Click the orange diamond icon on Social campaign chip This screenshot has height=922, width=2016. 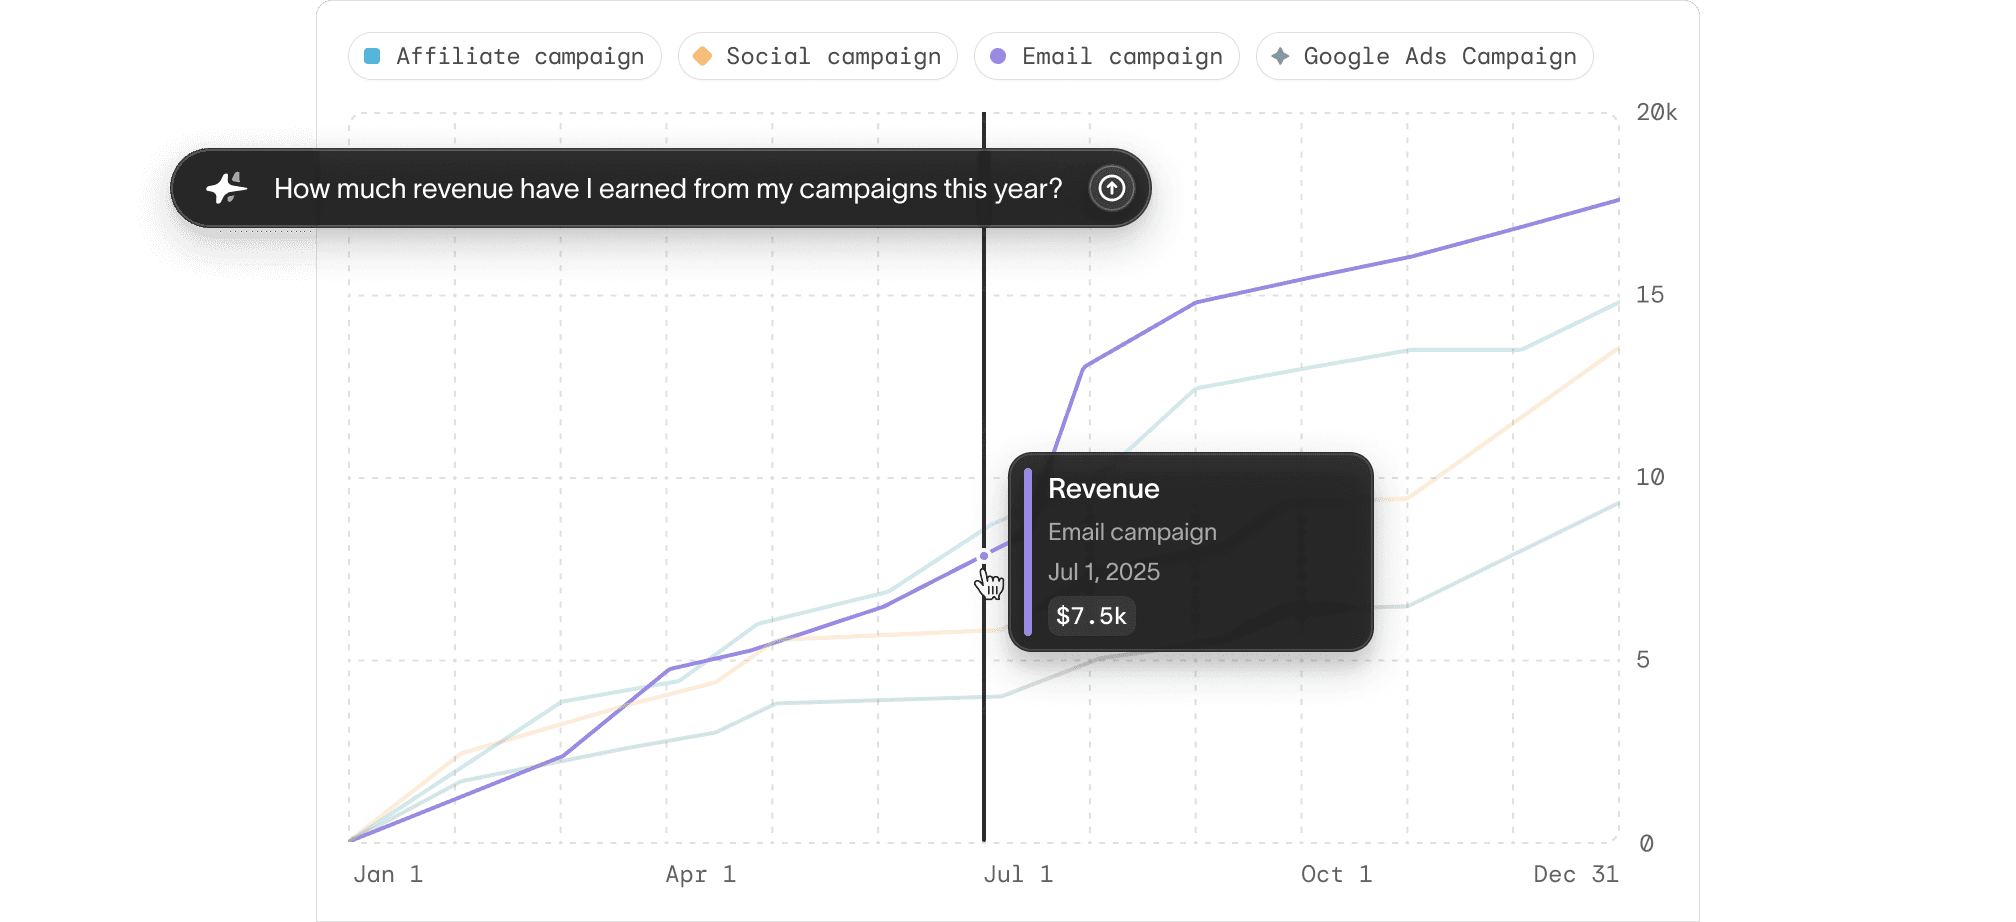[x=703, y=56]
